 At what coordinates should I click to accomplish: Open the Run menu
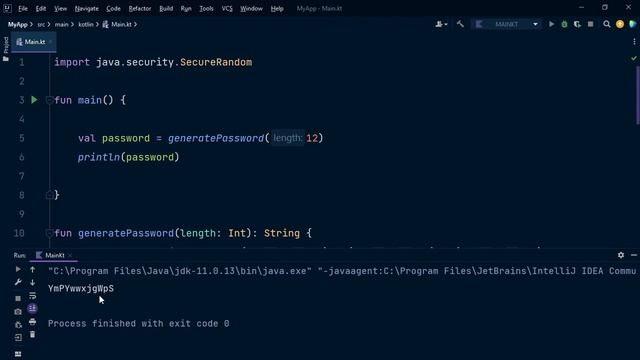[x=186, y=8]
